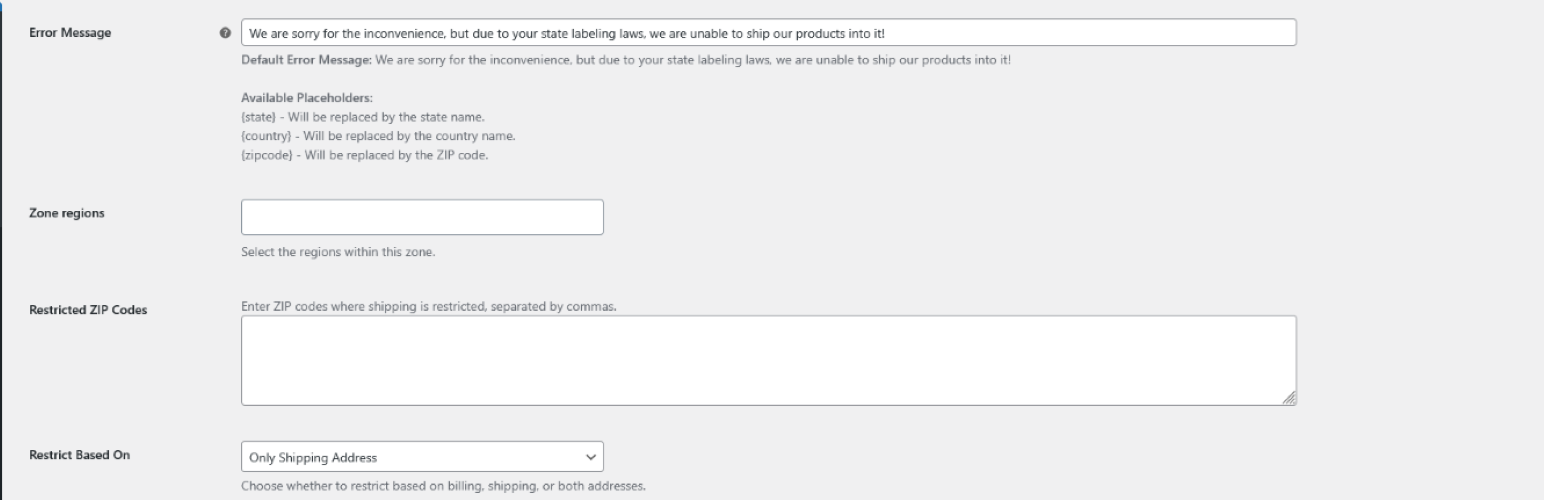This screenshot has height=500, width=1544.
Task: Click the help icon beside Error Message
Action: 224,33
